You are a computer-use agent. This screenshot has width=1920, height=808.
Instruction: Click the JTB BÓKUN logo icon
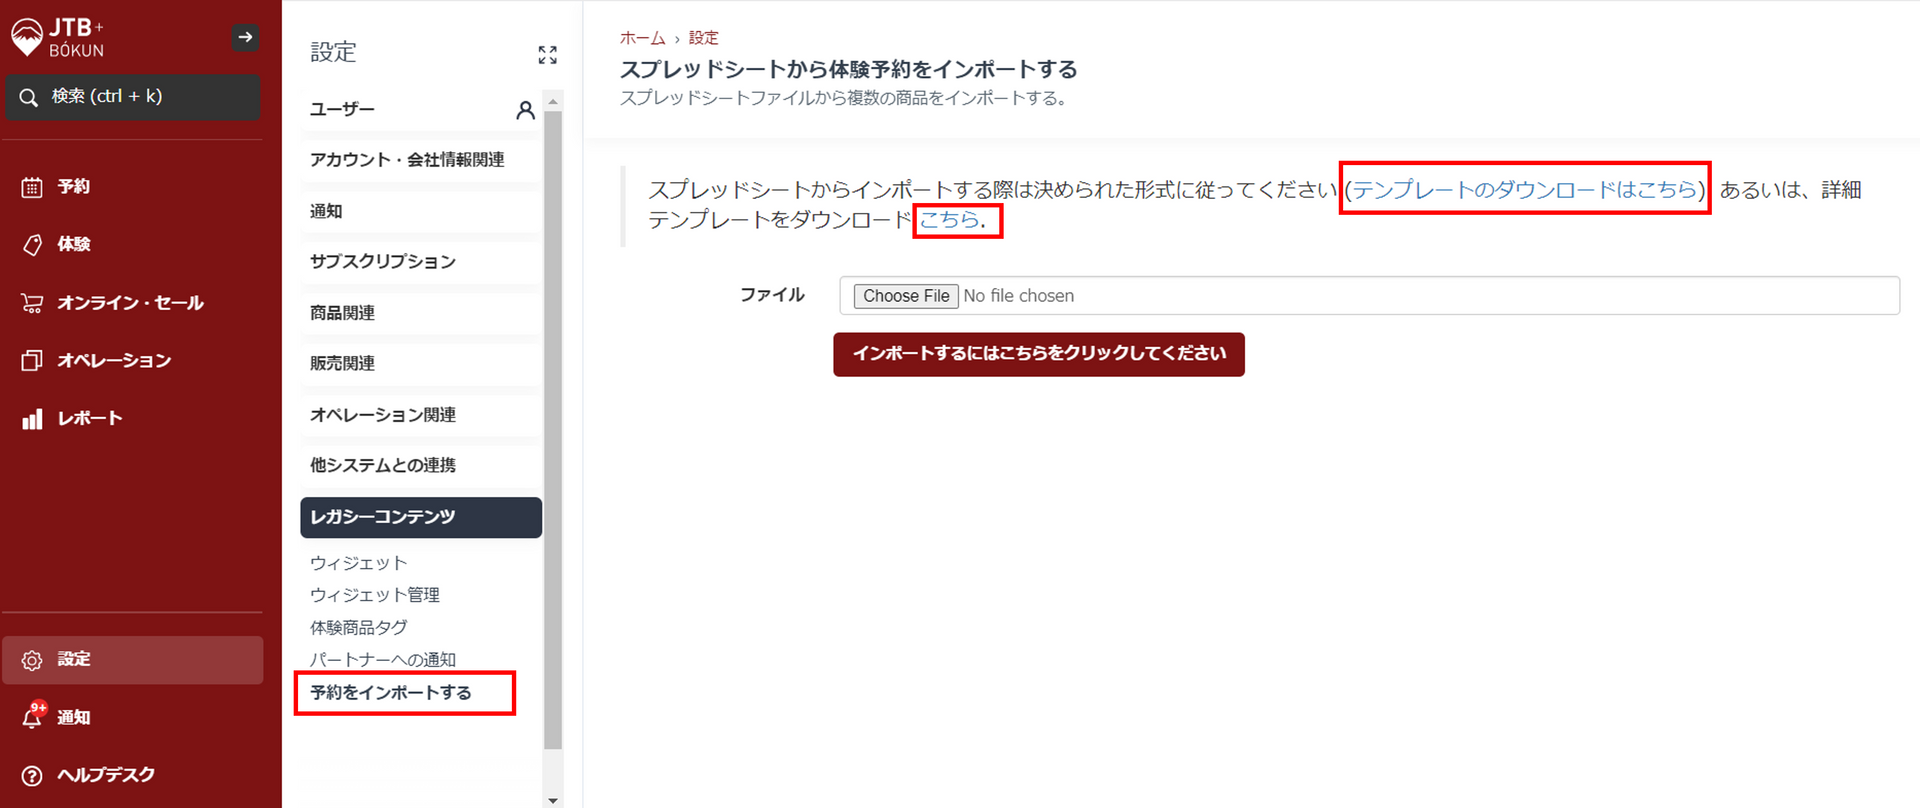coord(27,38)
